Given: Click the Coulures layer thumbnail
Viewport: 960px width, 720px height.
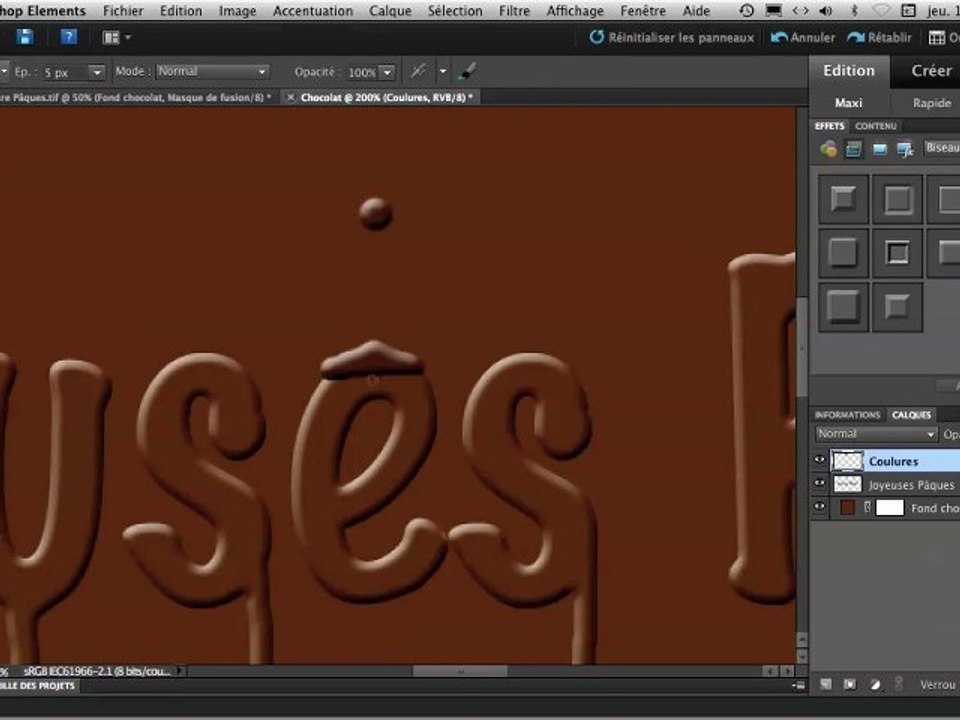Looking at the screenshot, I should (x=847, y=460).
